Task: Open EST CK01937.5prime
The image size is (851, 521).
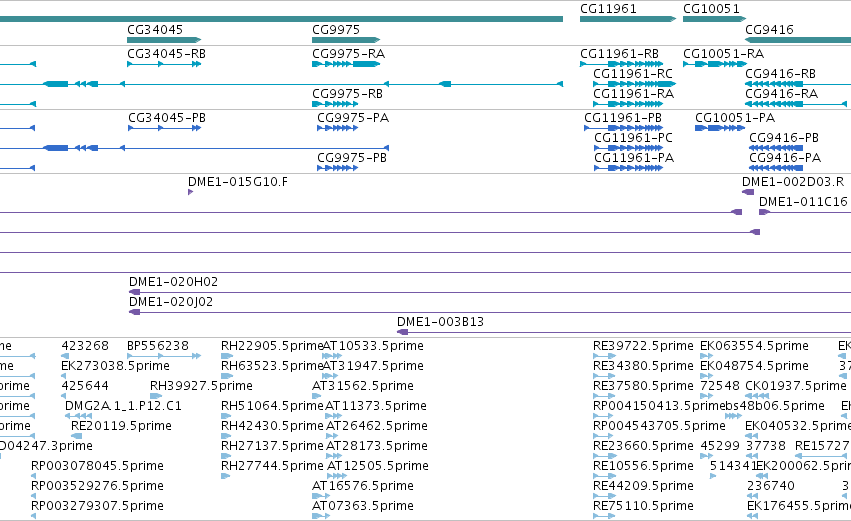Action: pyautogui.click(x=796, y=386)
